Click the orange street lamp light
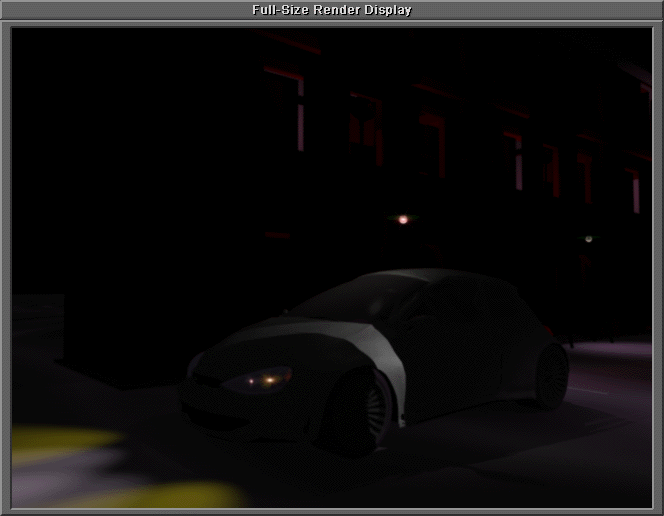 click(403, 219)
